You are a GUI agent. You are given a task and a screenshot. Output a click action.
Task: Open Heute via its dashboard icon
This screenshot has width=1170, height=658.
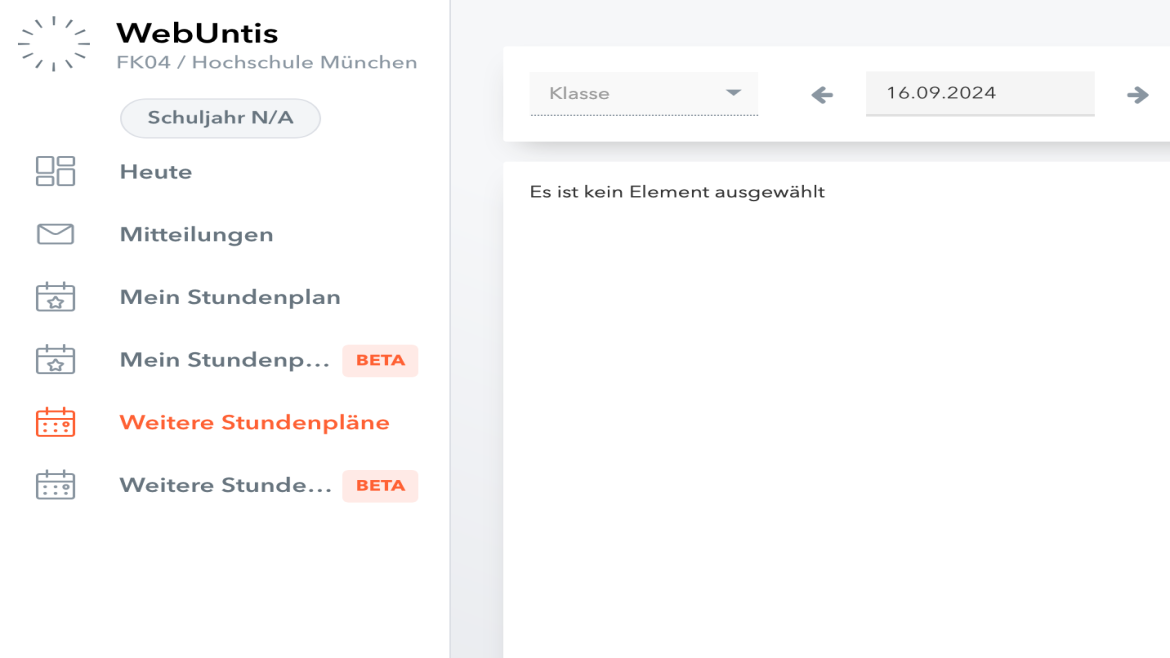pyautogui.click(x=55, y=171)
